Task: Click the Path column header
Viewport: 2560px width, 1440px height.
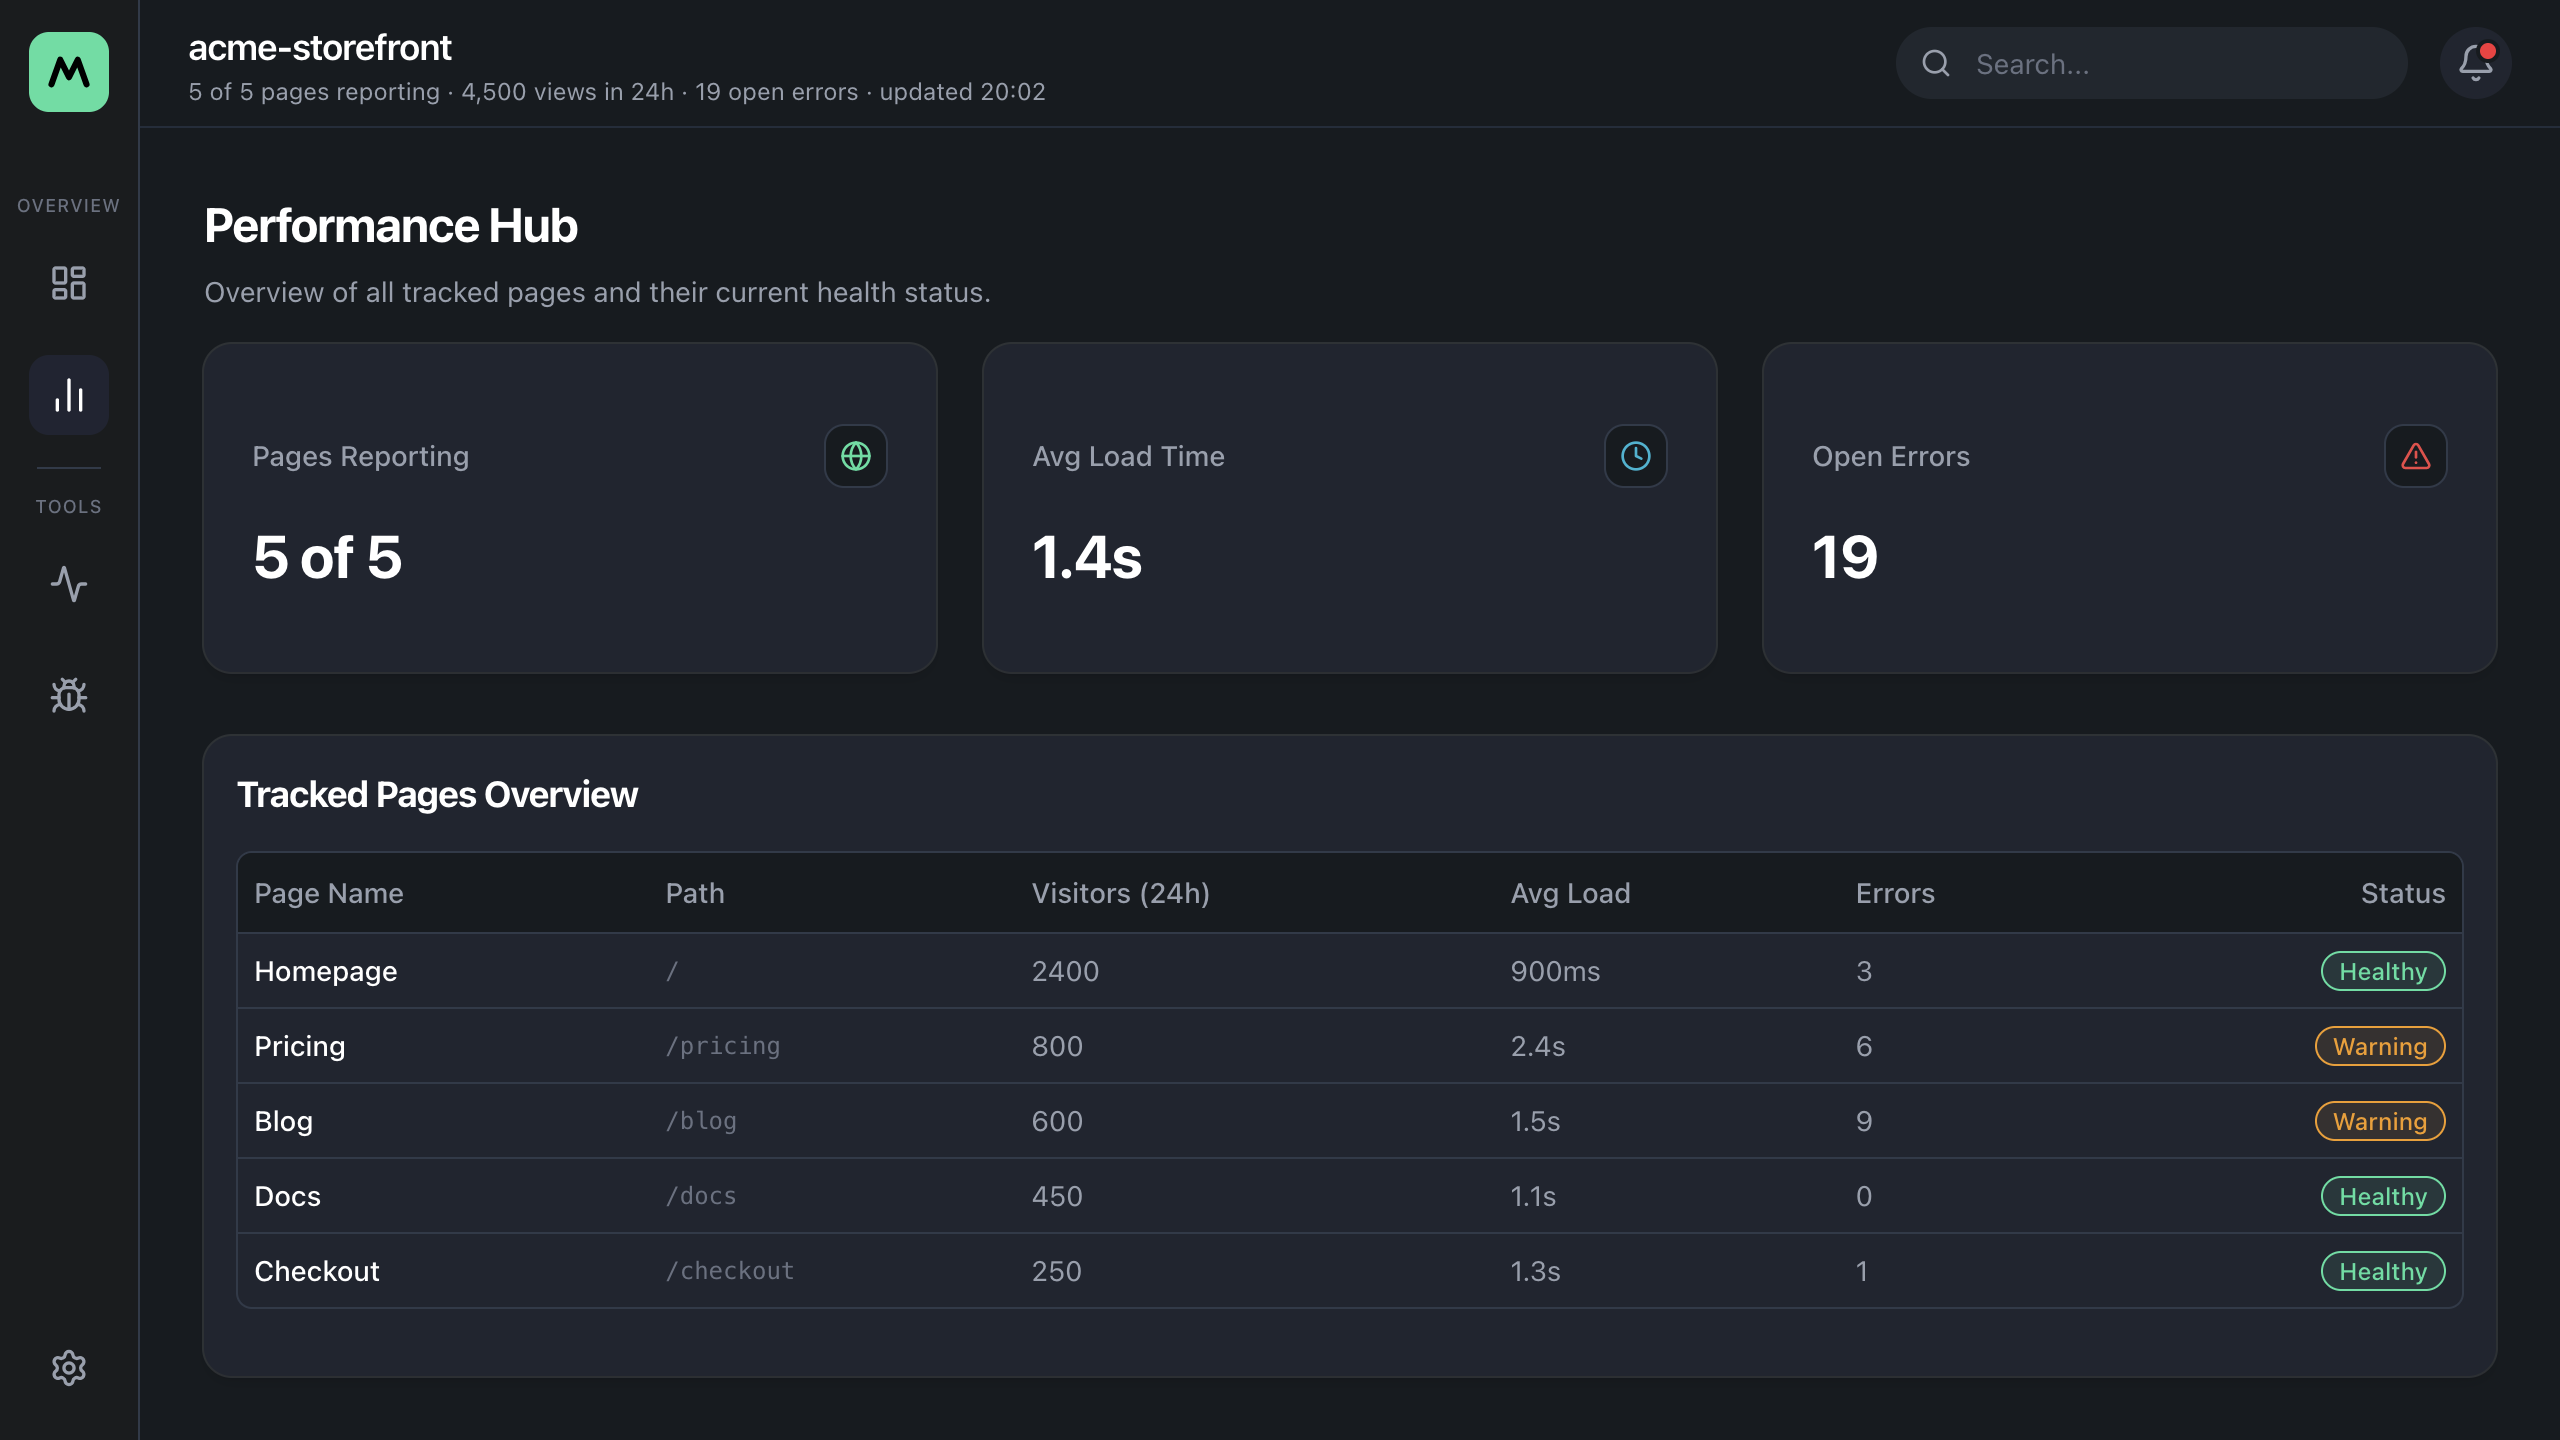Action: point(695,893)
